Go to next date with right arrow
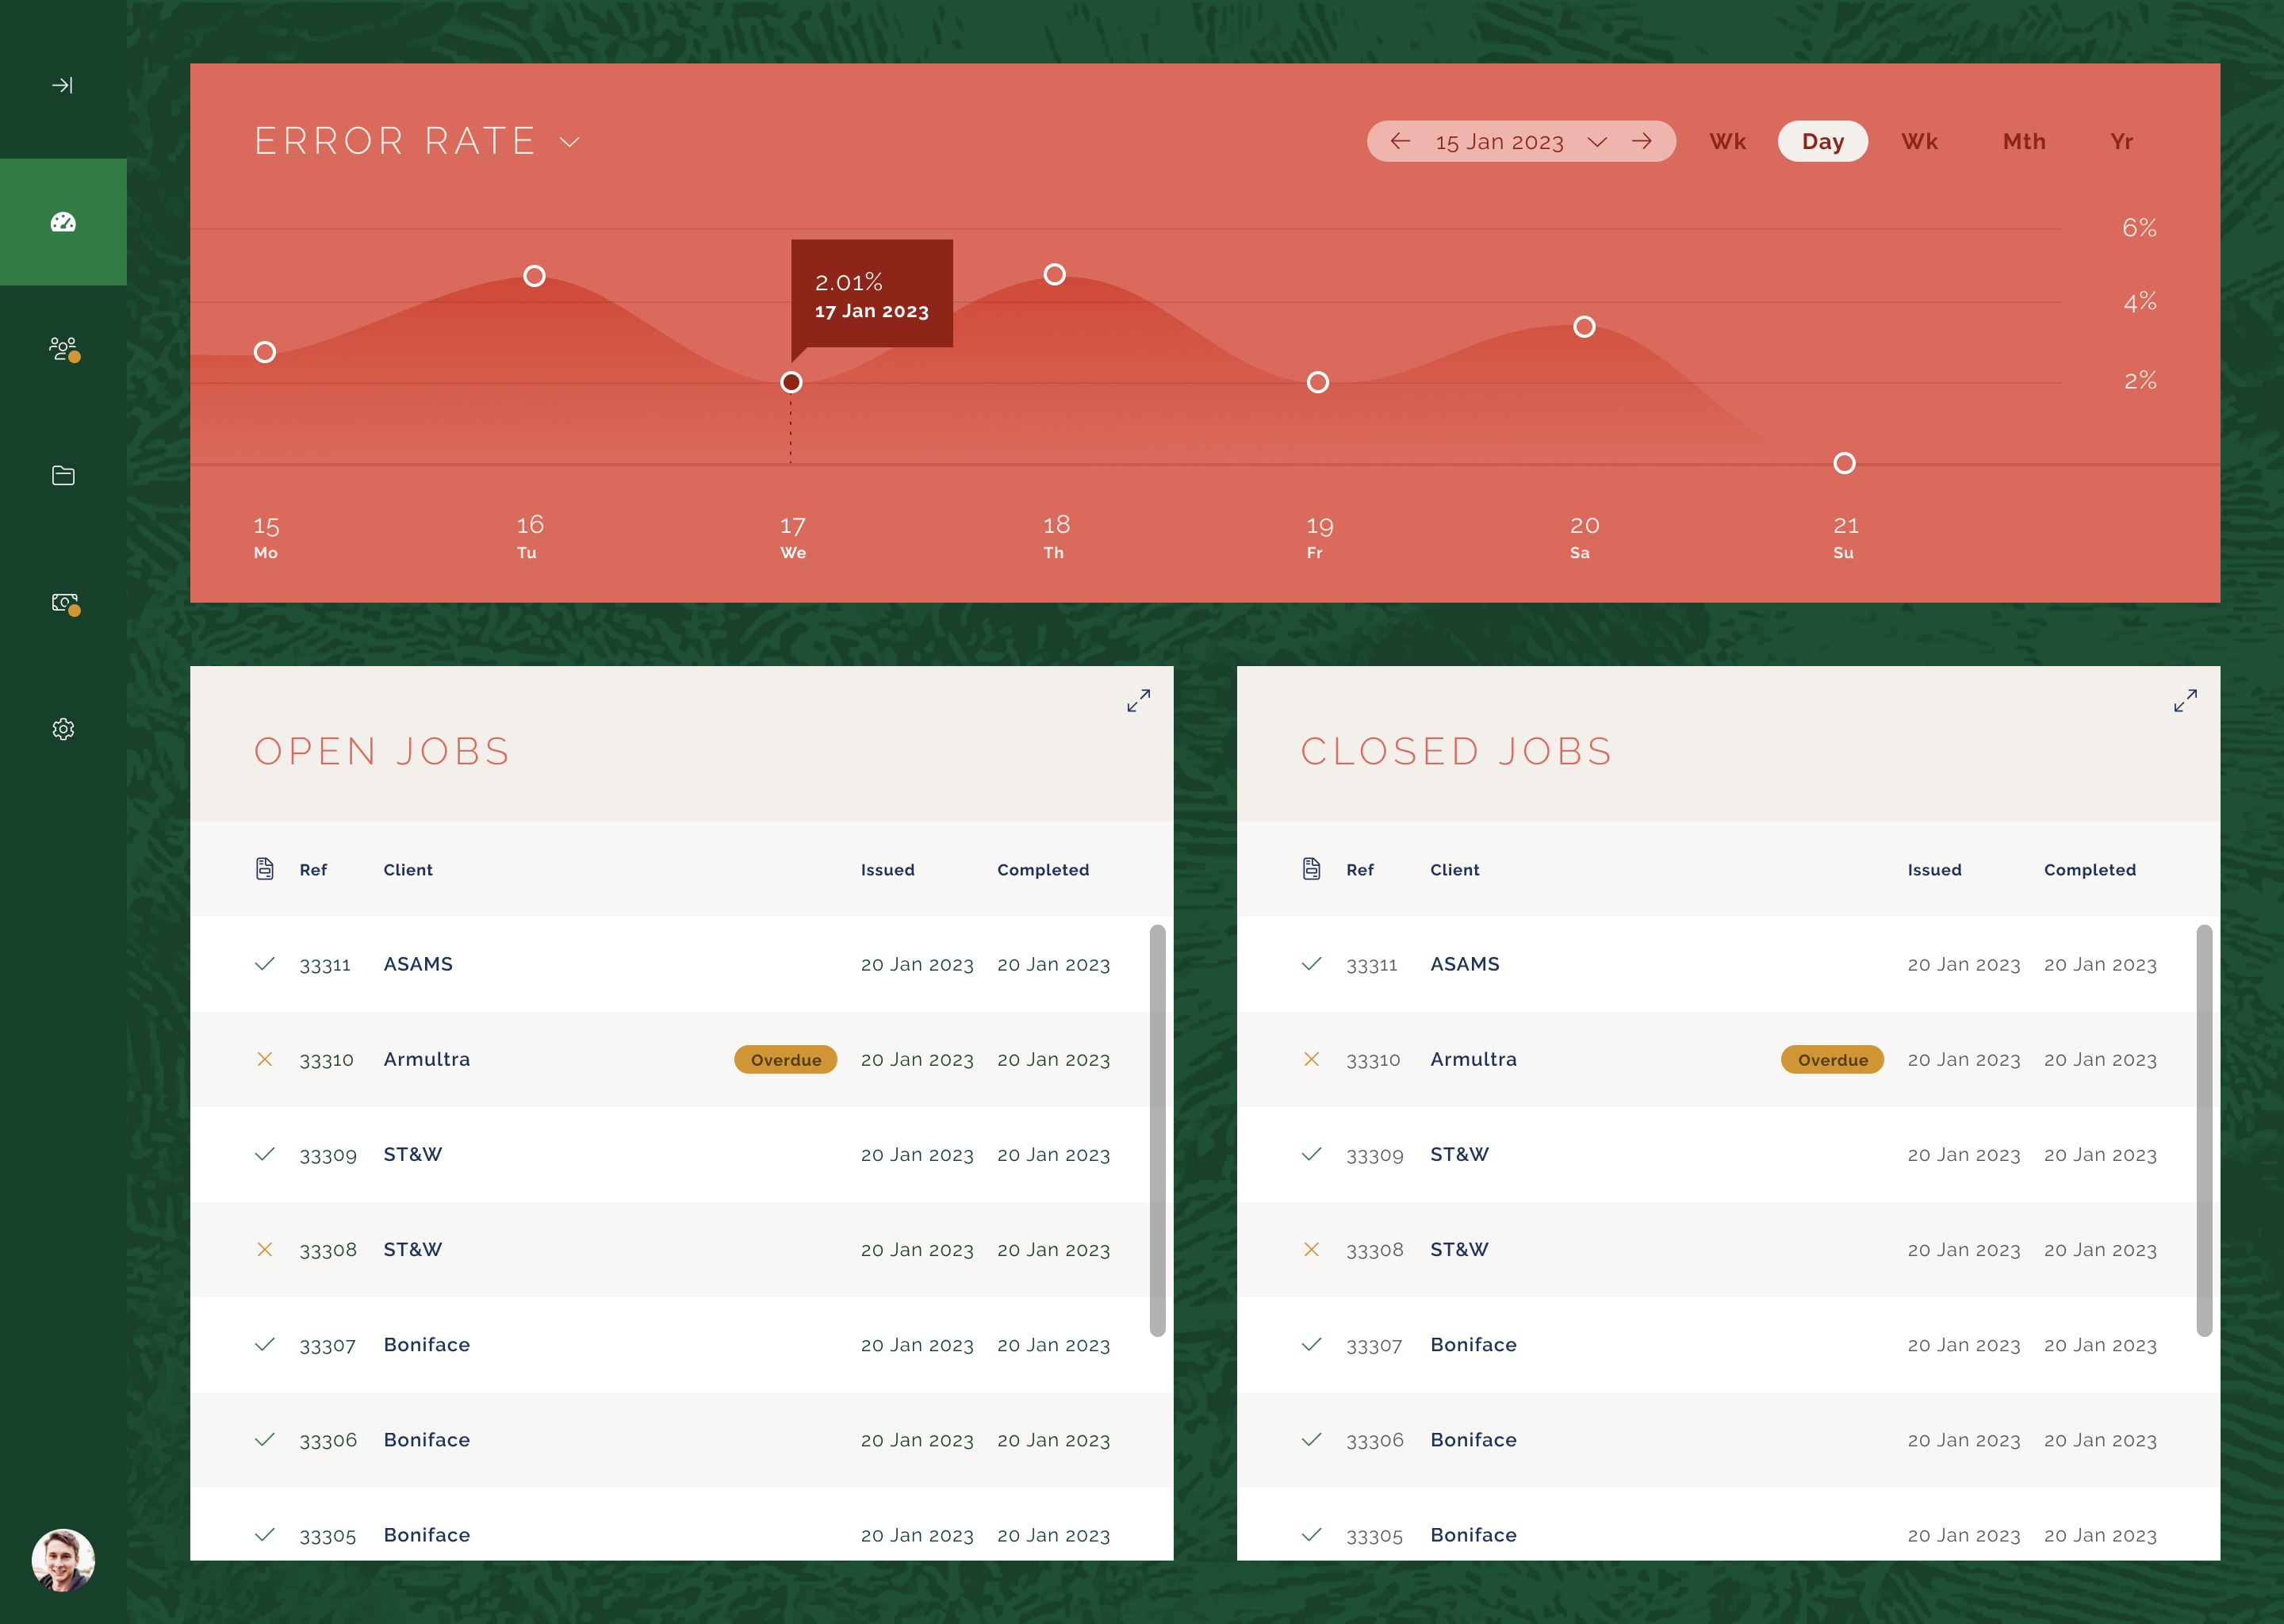Image resolution: width=2284 pixels, height=1624 pixels. (x=1642, y=141)
